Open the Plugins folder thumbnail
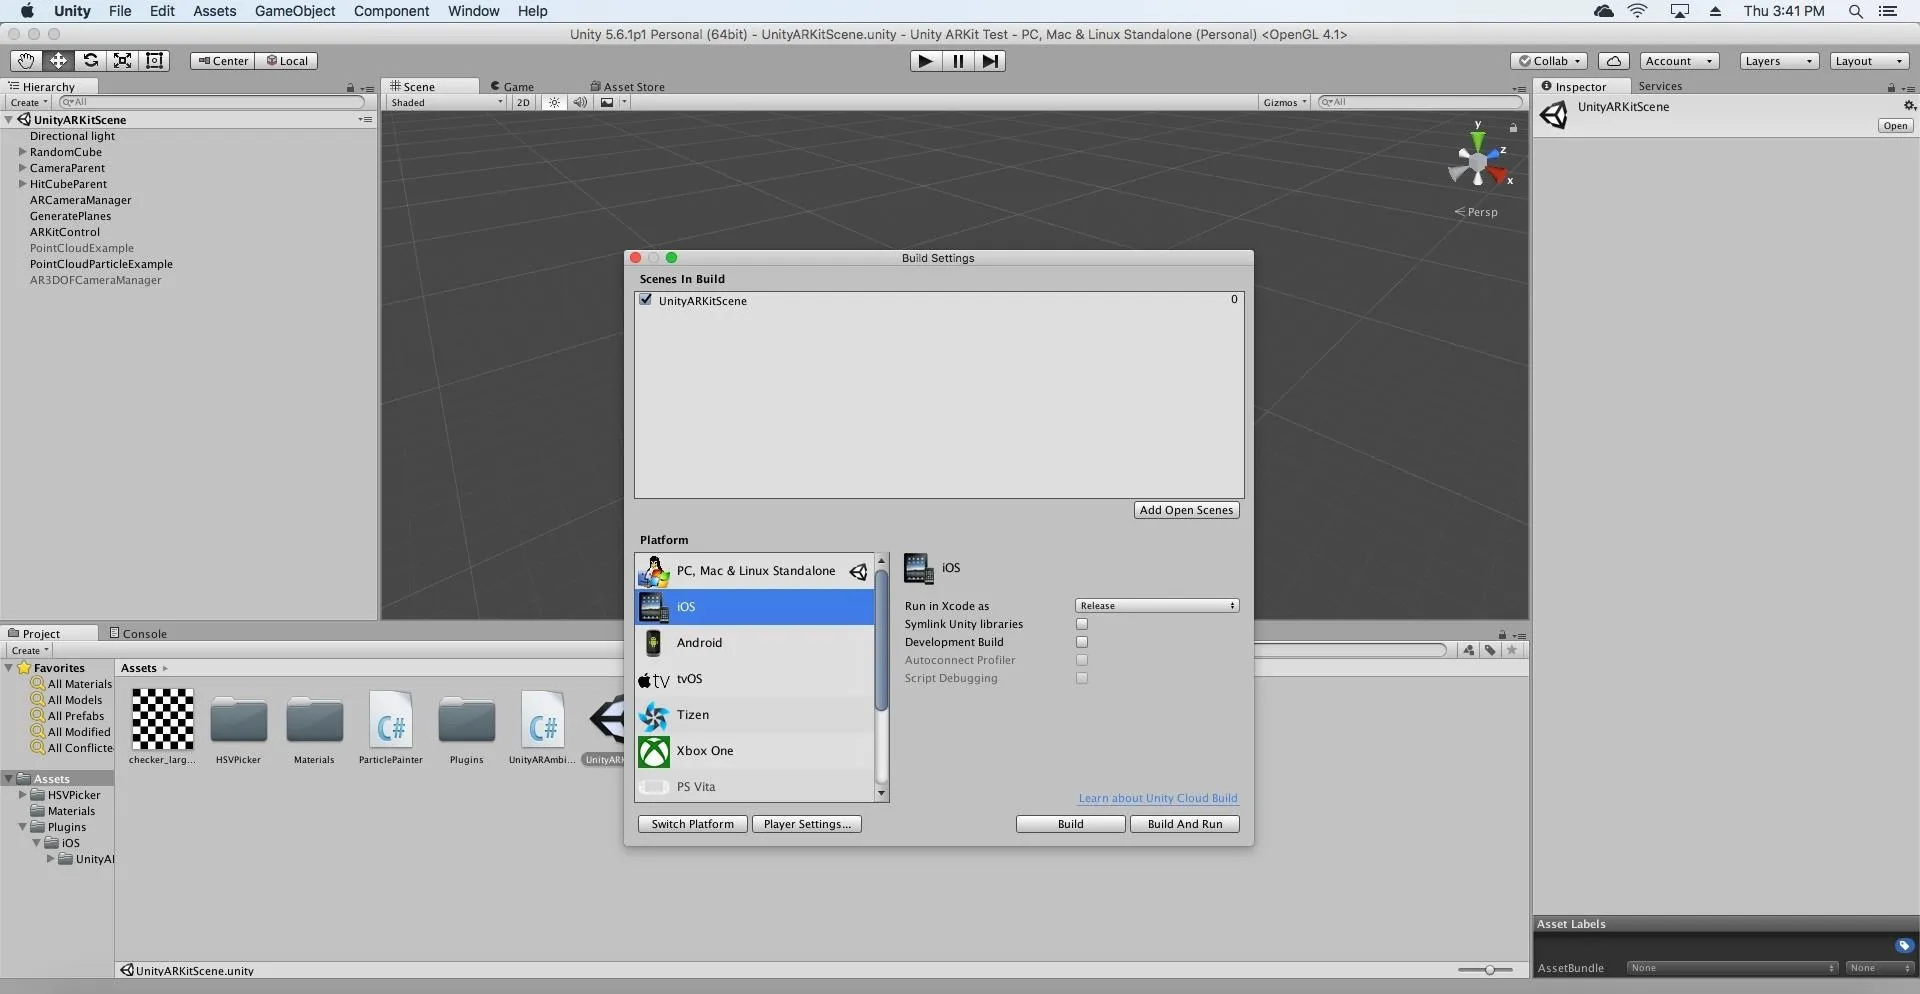This screenshot has width=1920, height=994. [467, 721]
